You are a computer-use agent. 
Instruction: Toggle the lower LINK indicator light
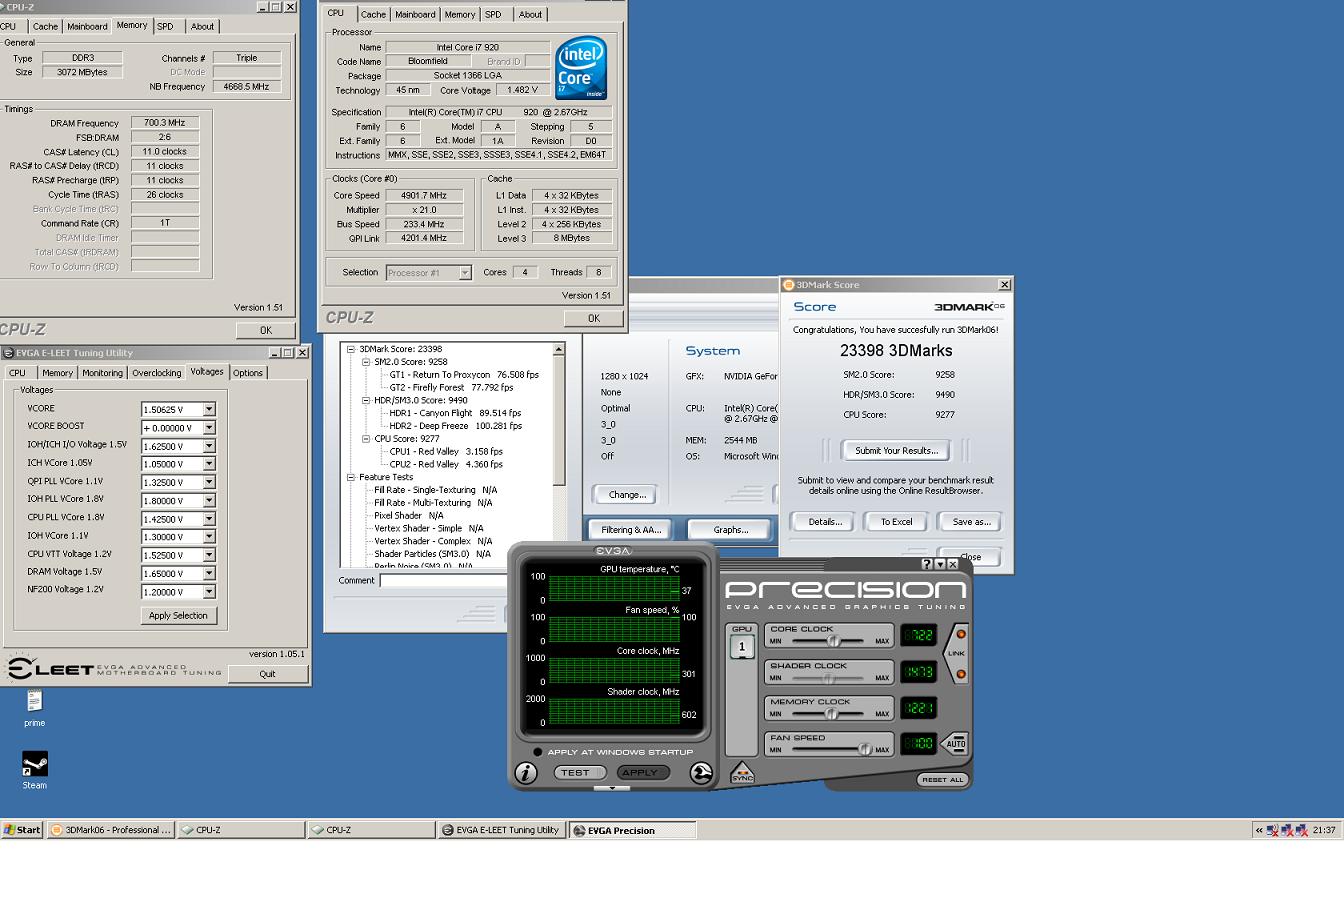961,674
